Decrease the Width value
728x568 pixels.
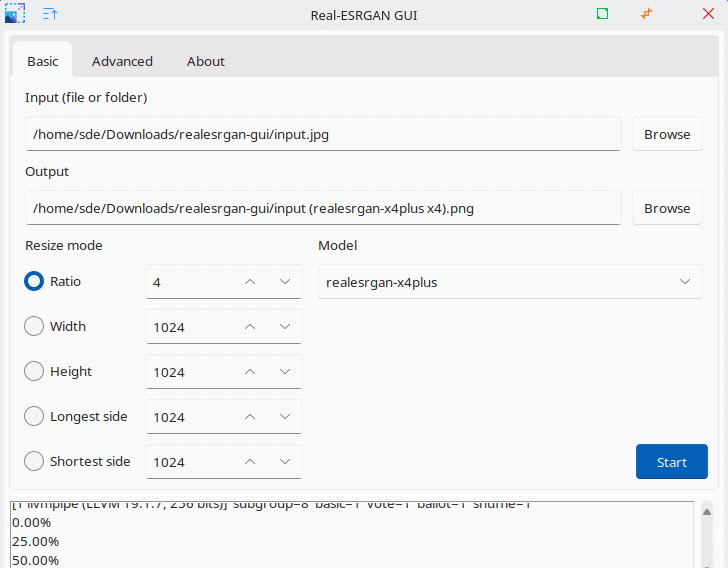(x=285, y=326)
